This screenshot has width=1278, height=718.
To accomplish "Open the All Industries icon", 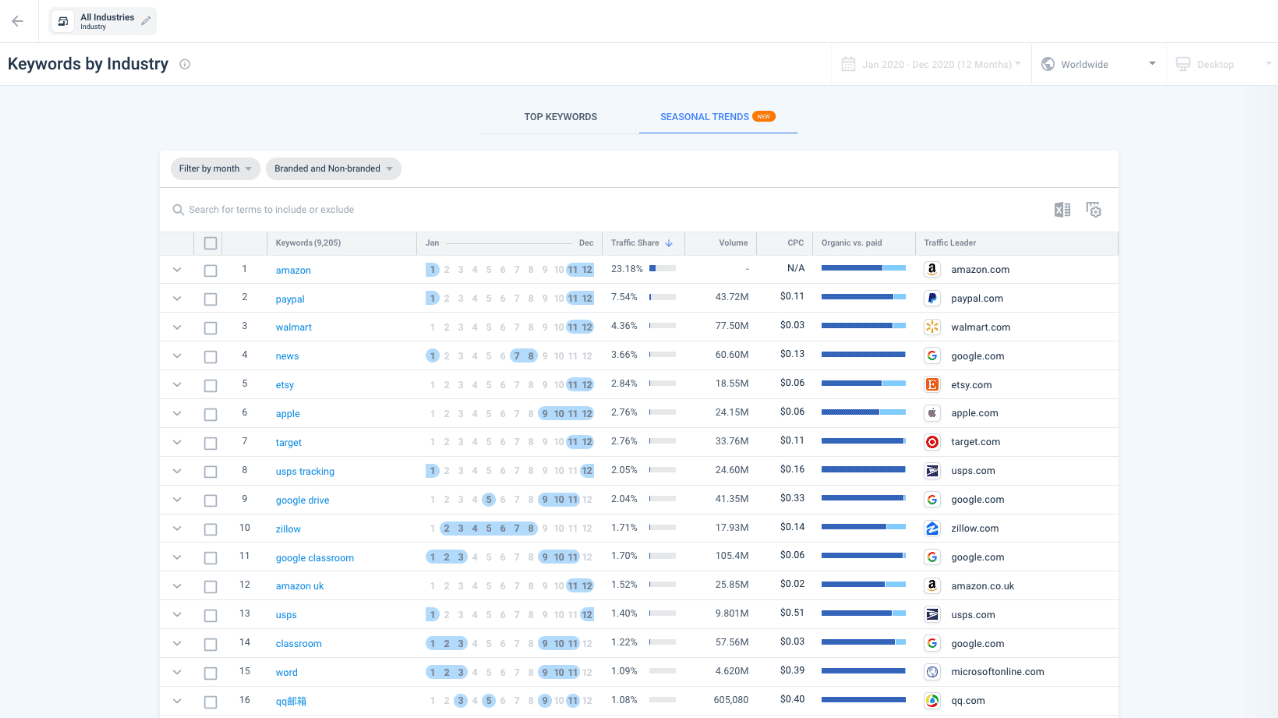I will tap(63, 21).
